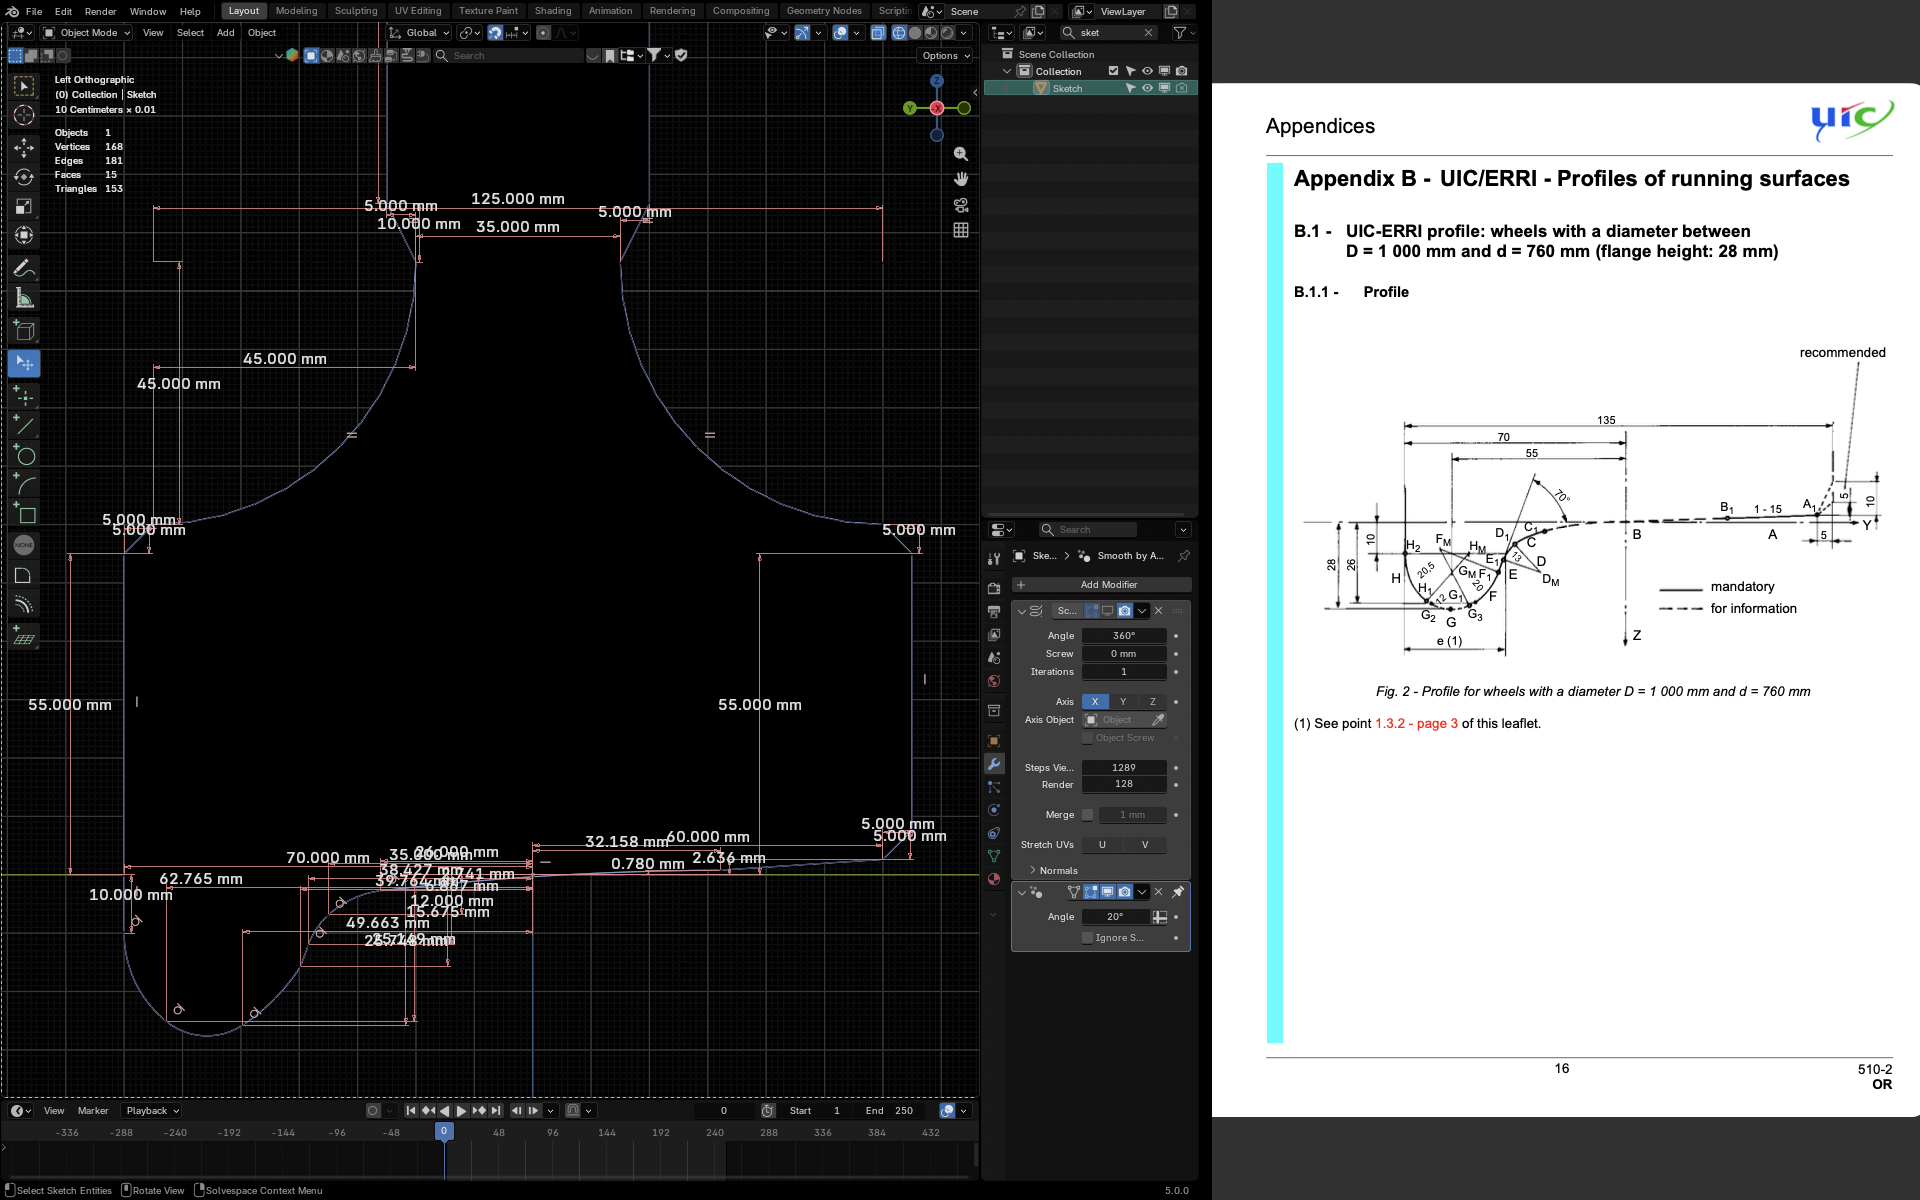This screenshot has height=1200, width=1920.
Task: Toggle Collection exclude checkbox in outliner
Action: pos(1113,71)
